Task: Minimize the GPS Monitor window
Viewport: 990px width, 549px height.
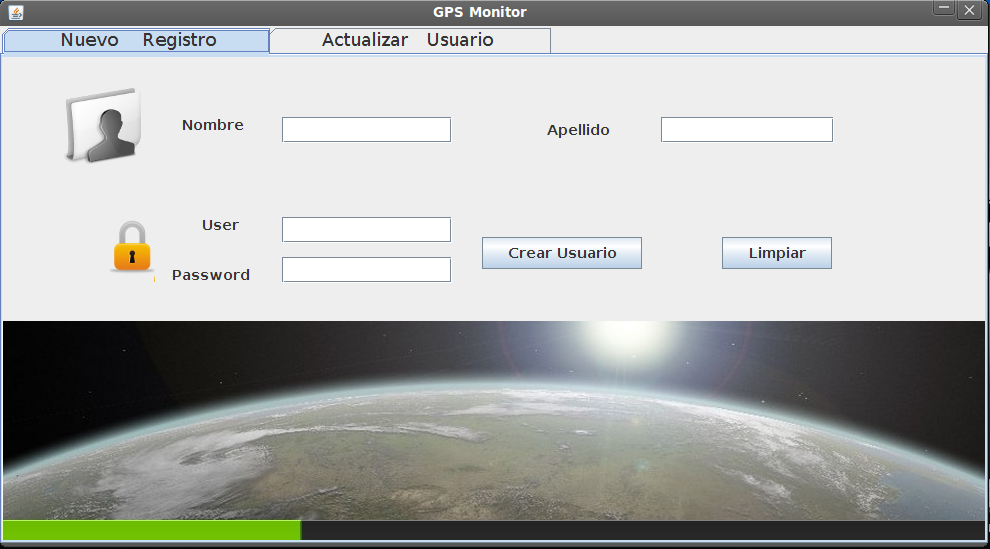Action: coord(944,9)
